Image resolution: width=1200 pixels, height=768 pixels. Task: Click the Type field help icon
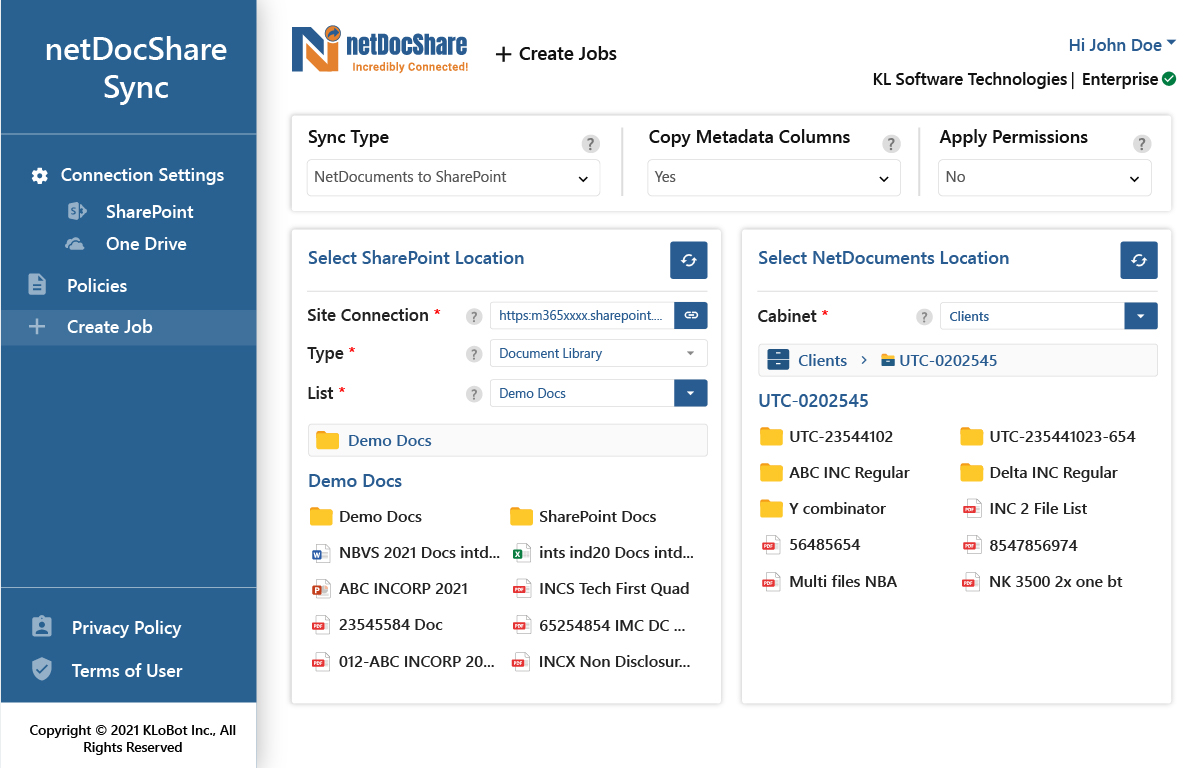tap(475, 354)
